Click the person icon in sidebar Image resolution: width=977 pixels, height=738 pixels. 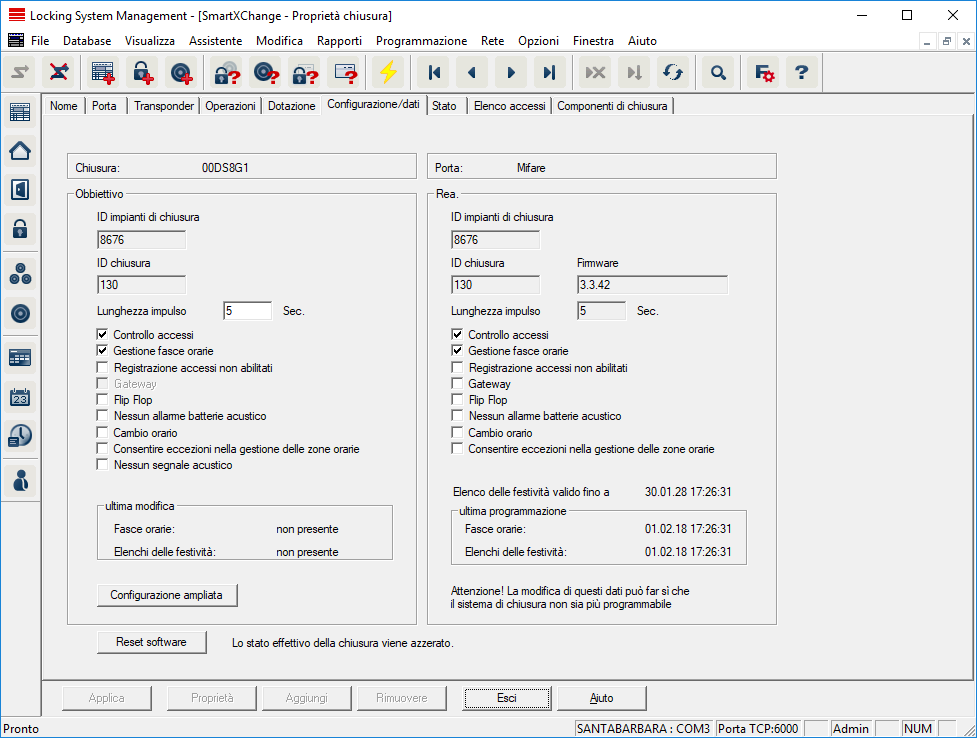[20, 480]
